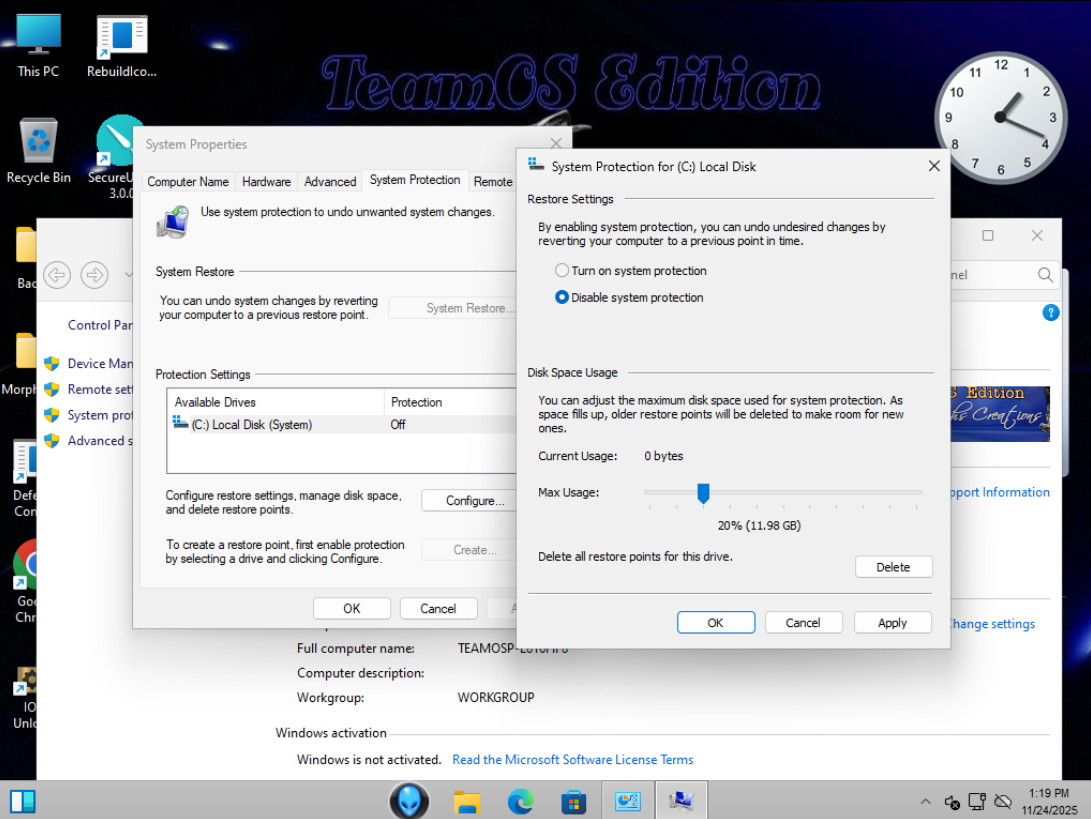Click OK in System Properties

(x=351, y=608)
